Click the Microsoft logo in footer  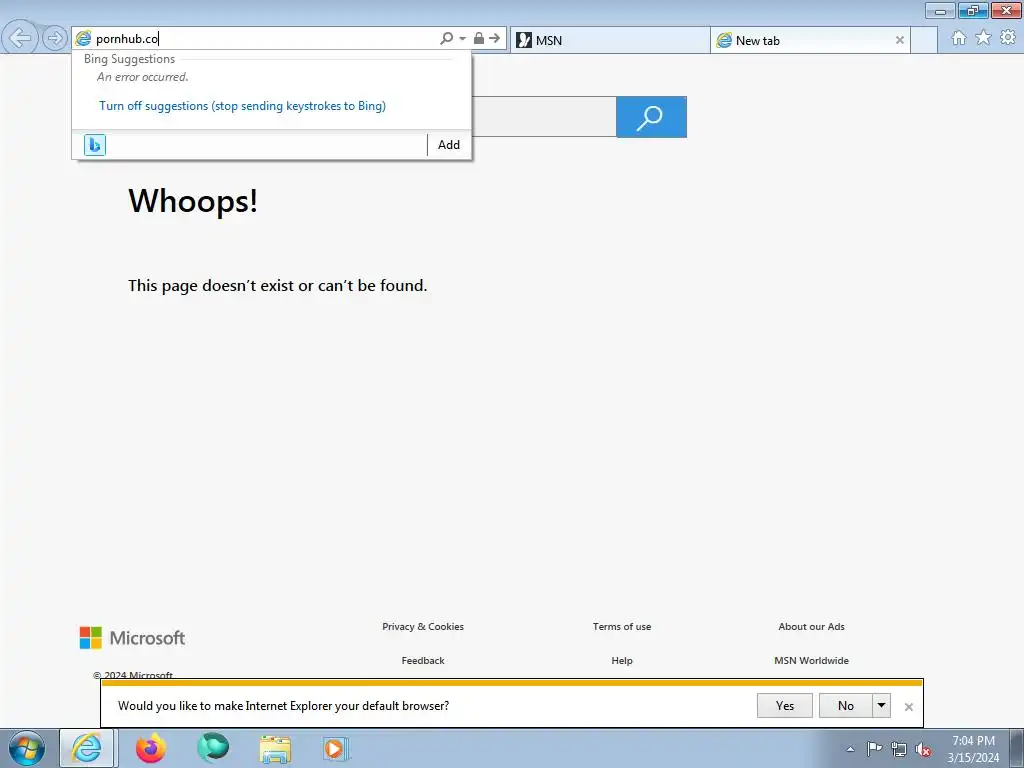point(133,638)
